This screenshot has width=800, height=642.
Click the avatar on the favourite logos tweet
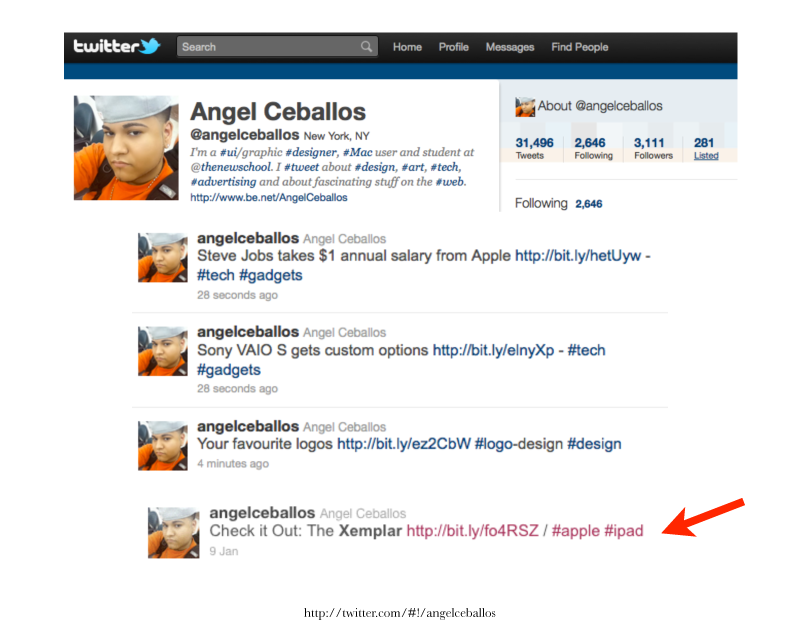click(162, 446)
